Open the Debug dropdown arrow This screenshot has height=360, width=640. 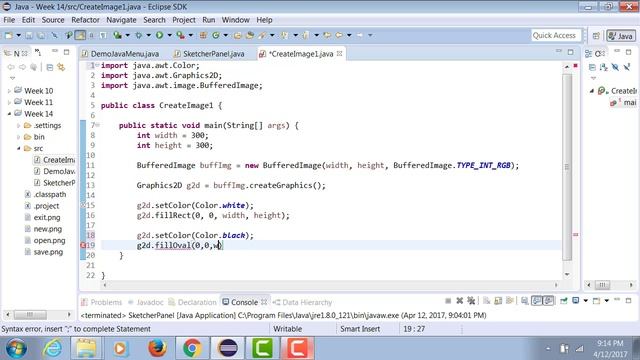(x=148, y=36)
